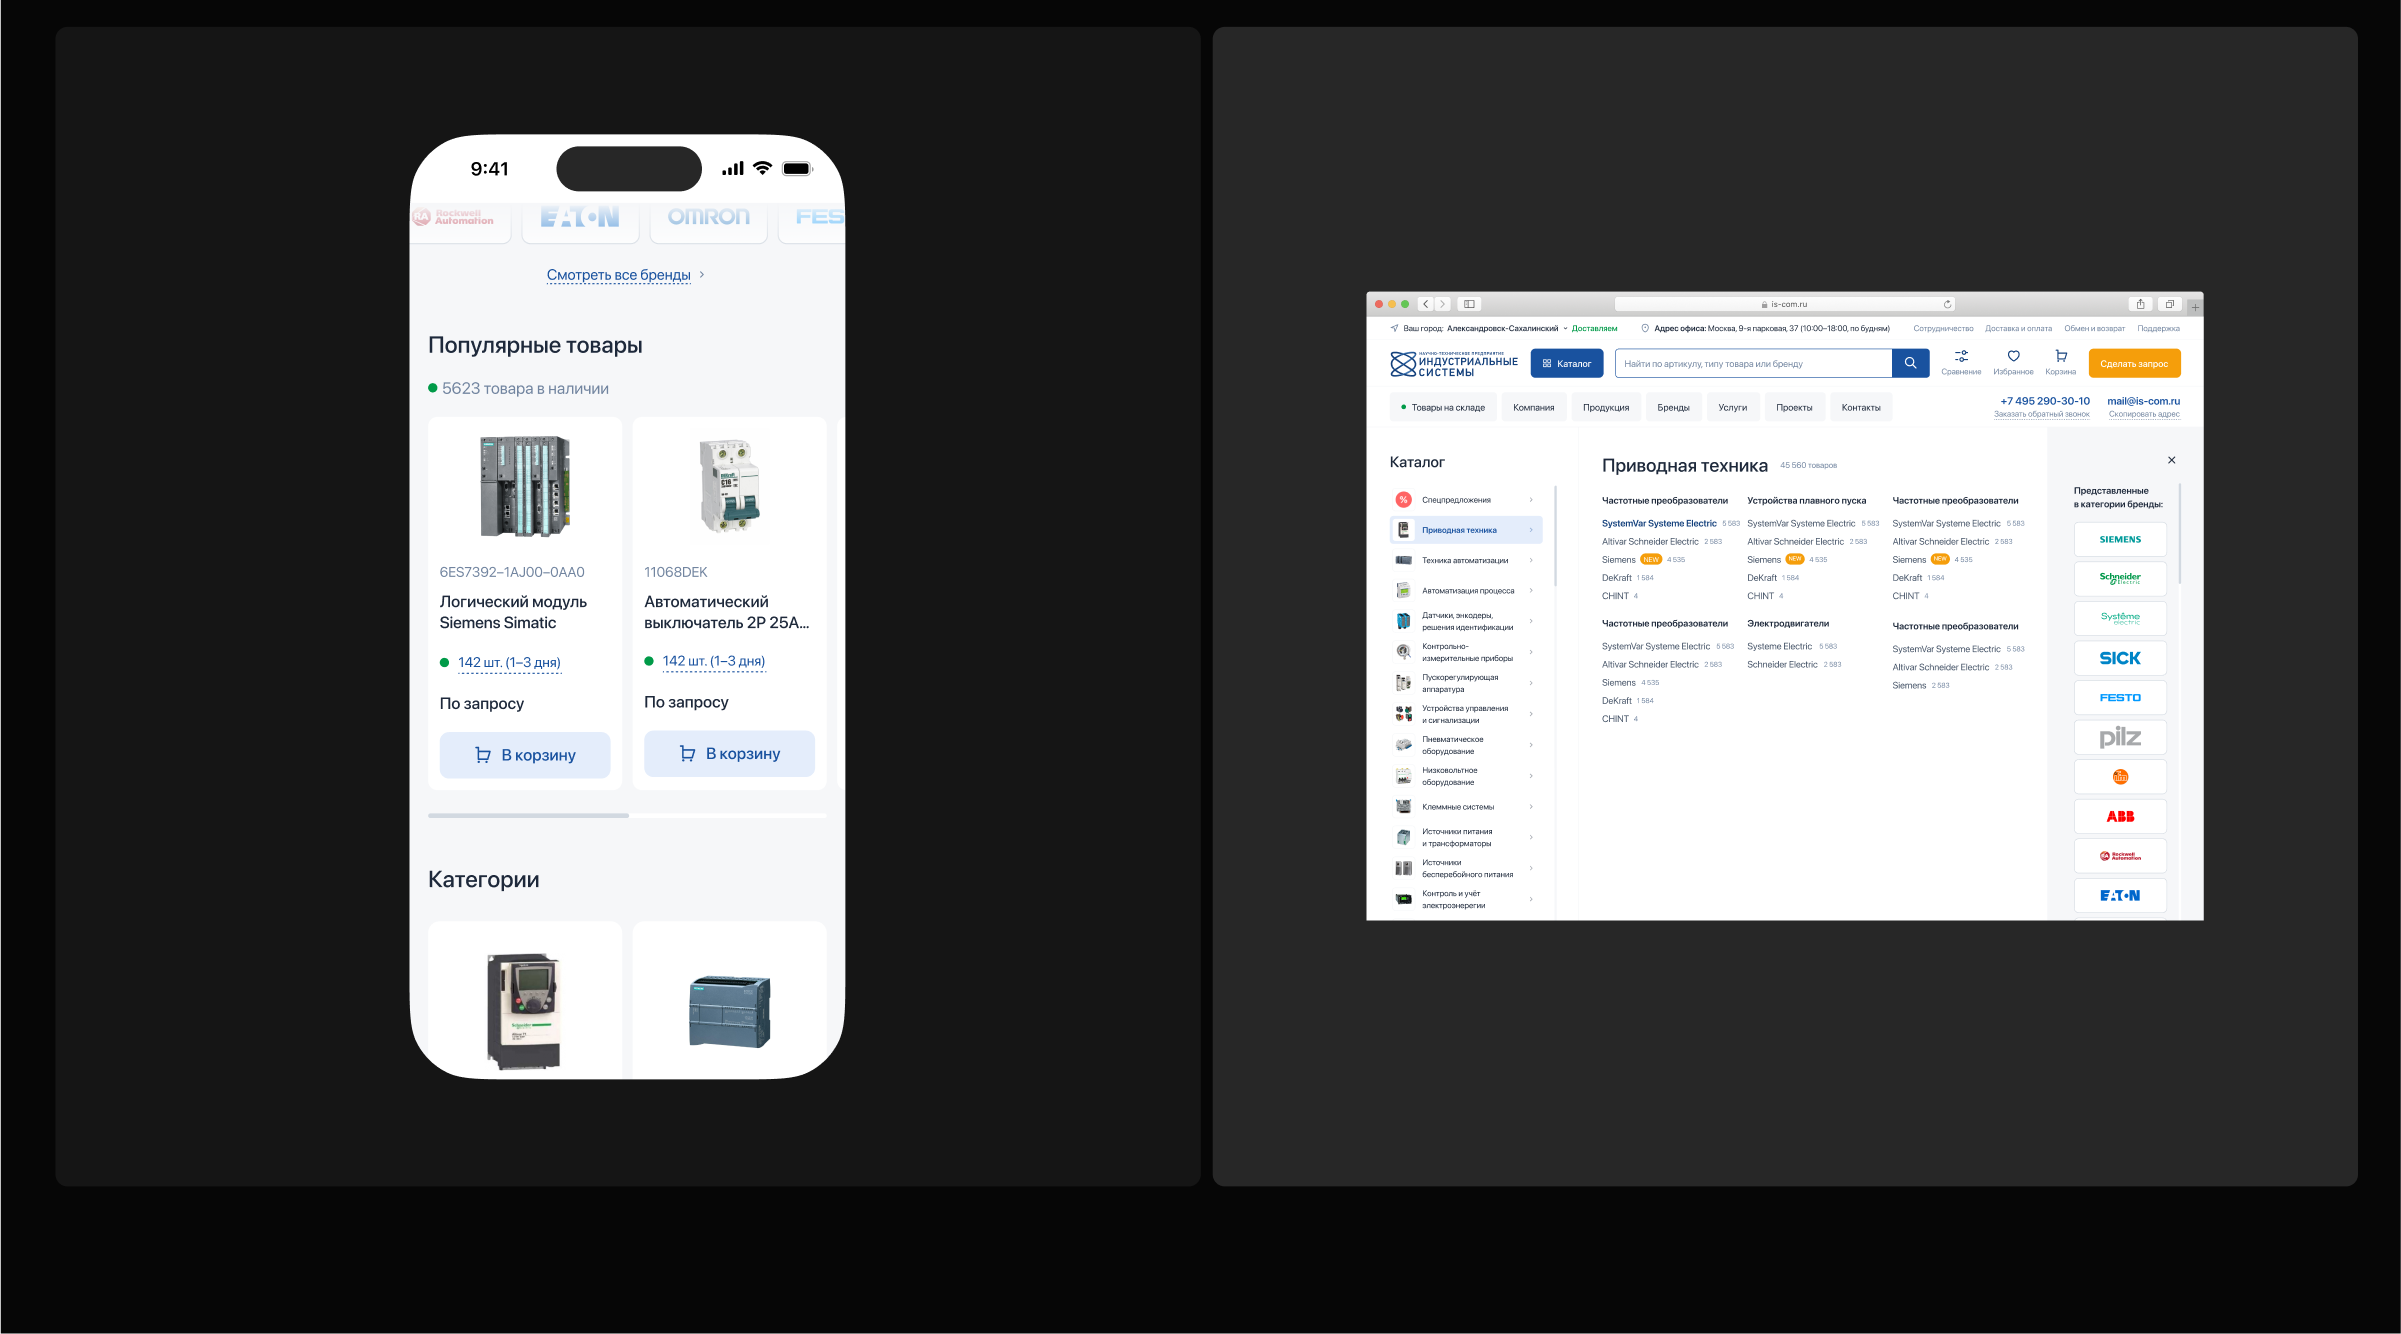This screenshot has height=1334, width=2401.
Task: Expand the city selector Александровск-Сахалинский
Action: click(1502, 328)
